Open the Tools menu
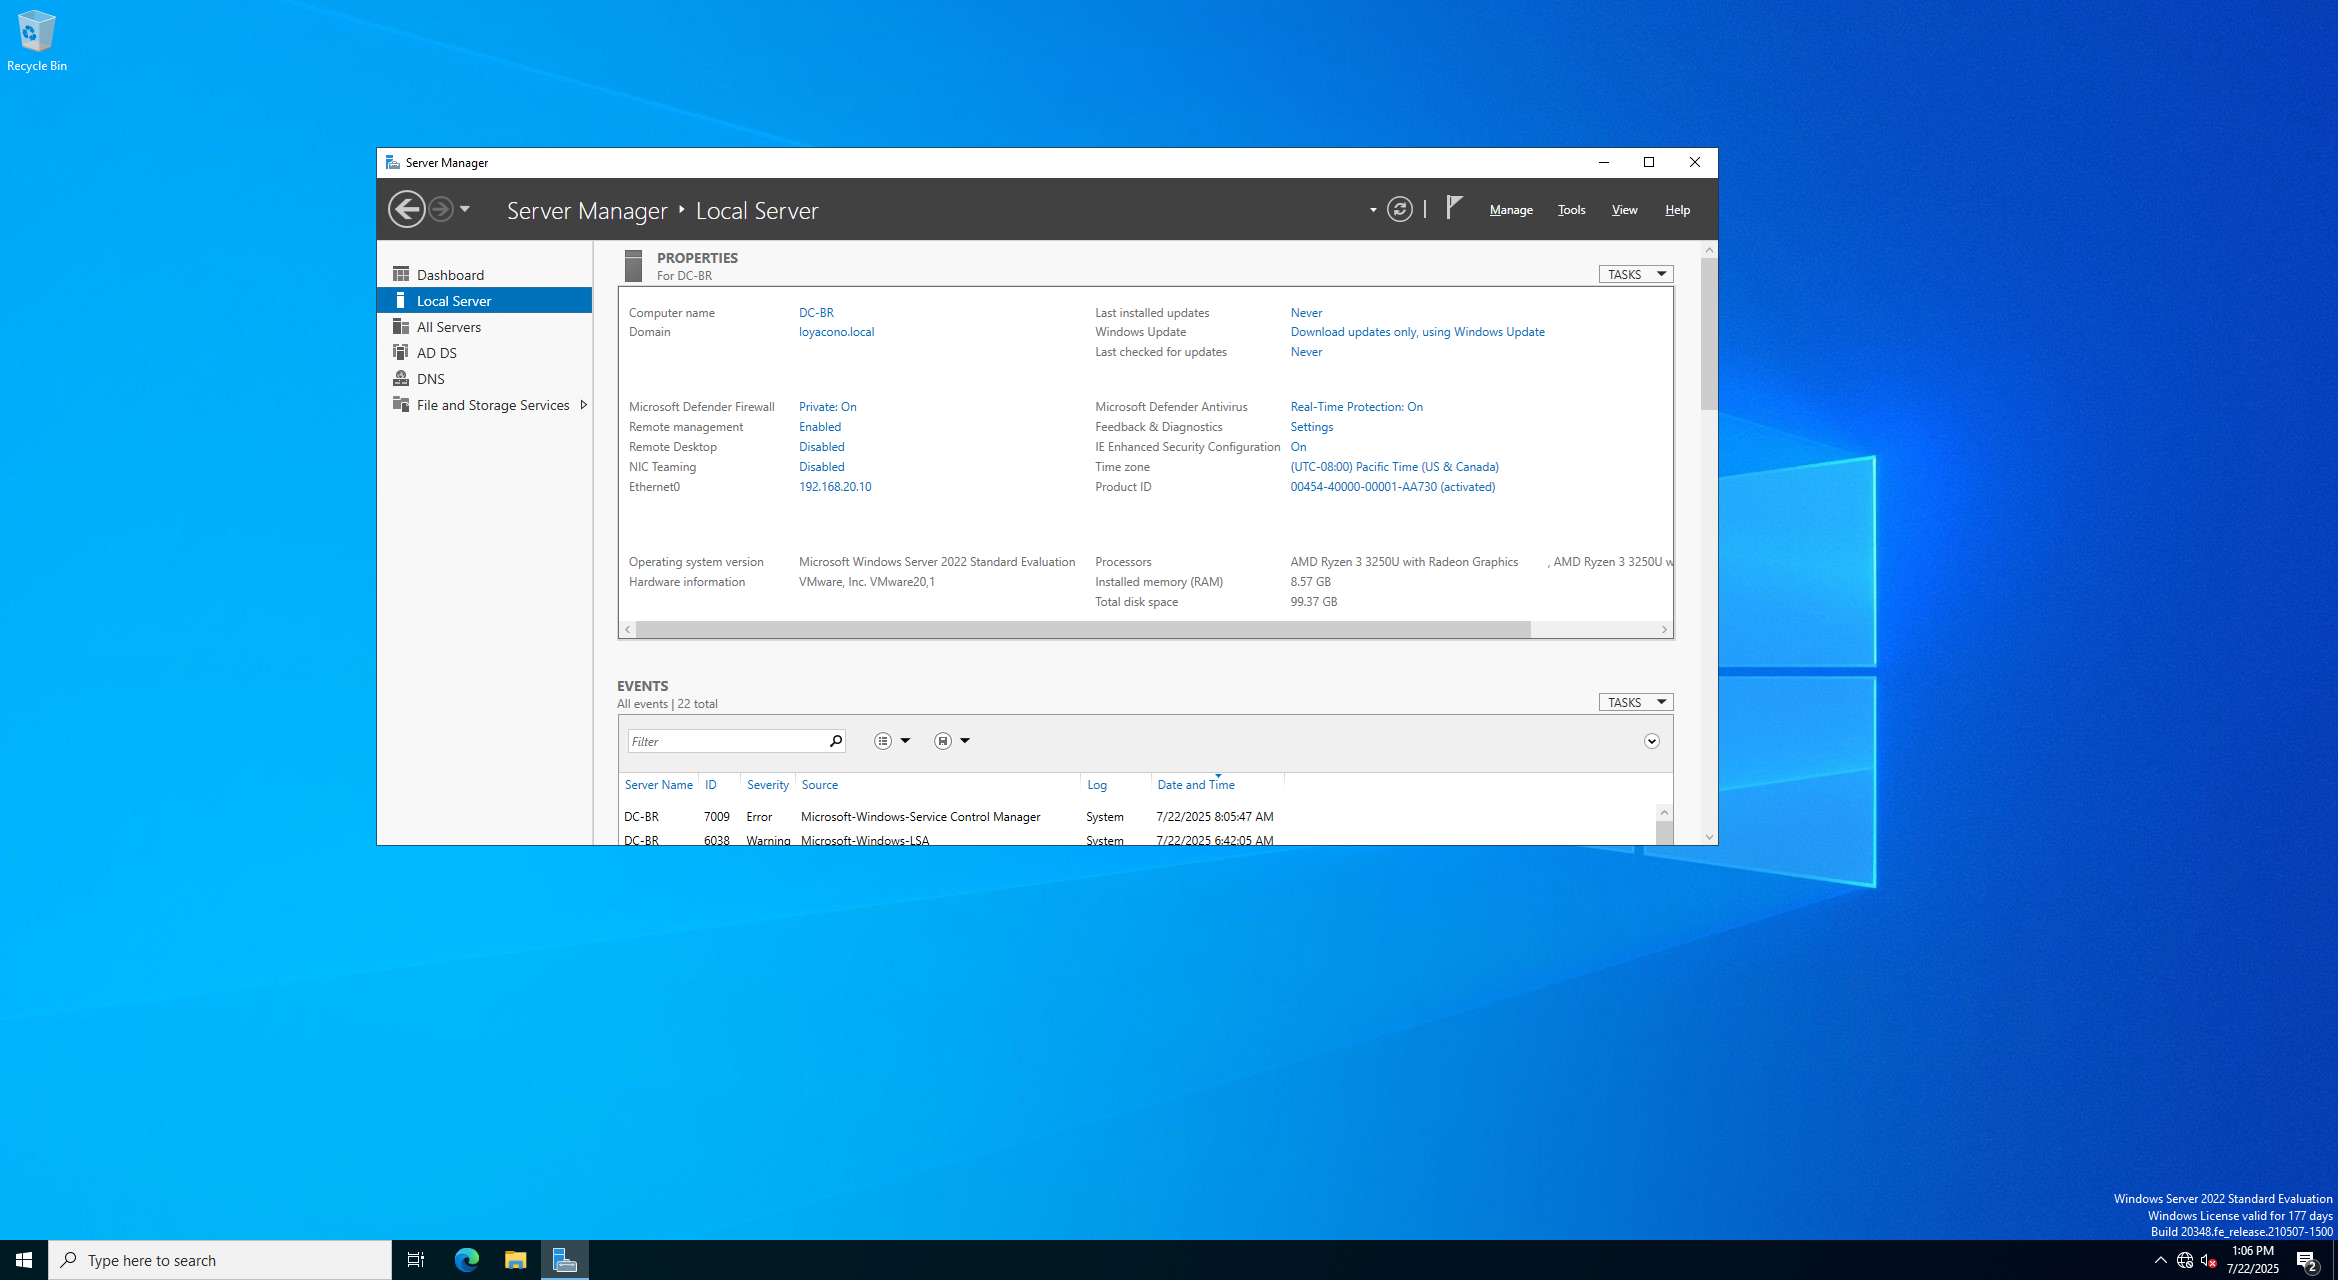2338x1280 pixels. 1571,210
